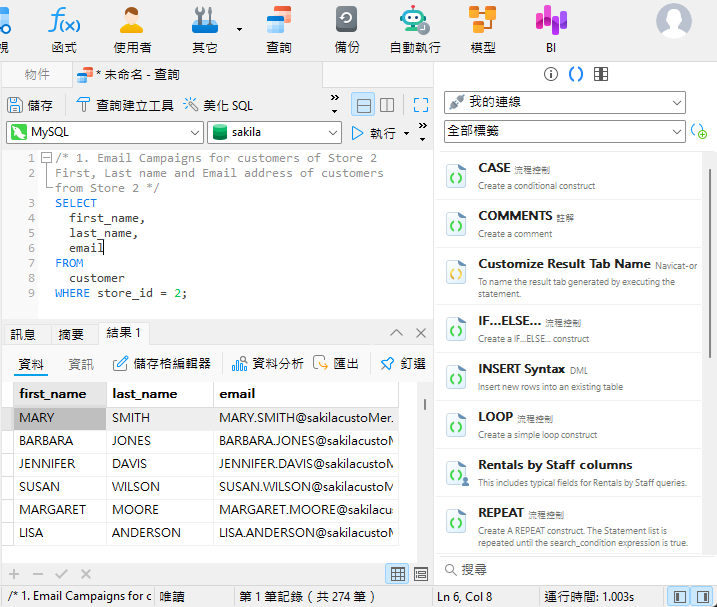The image size is (717, 607).
Task: Click the email column header
Action: click(x=306, y=394)
